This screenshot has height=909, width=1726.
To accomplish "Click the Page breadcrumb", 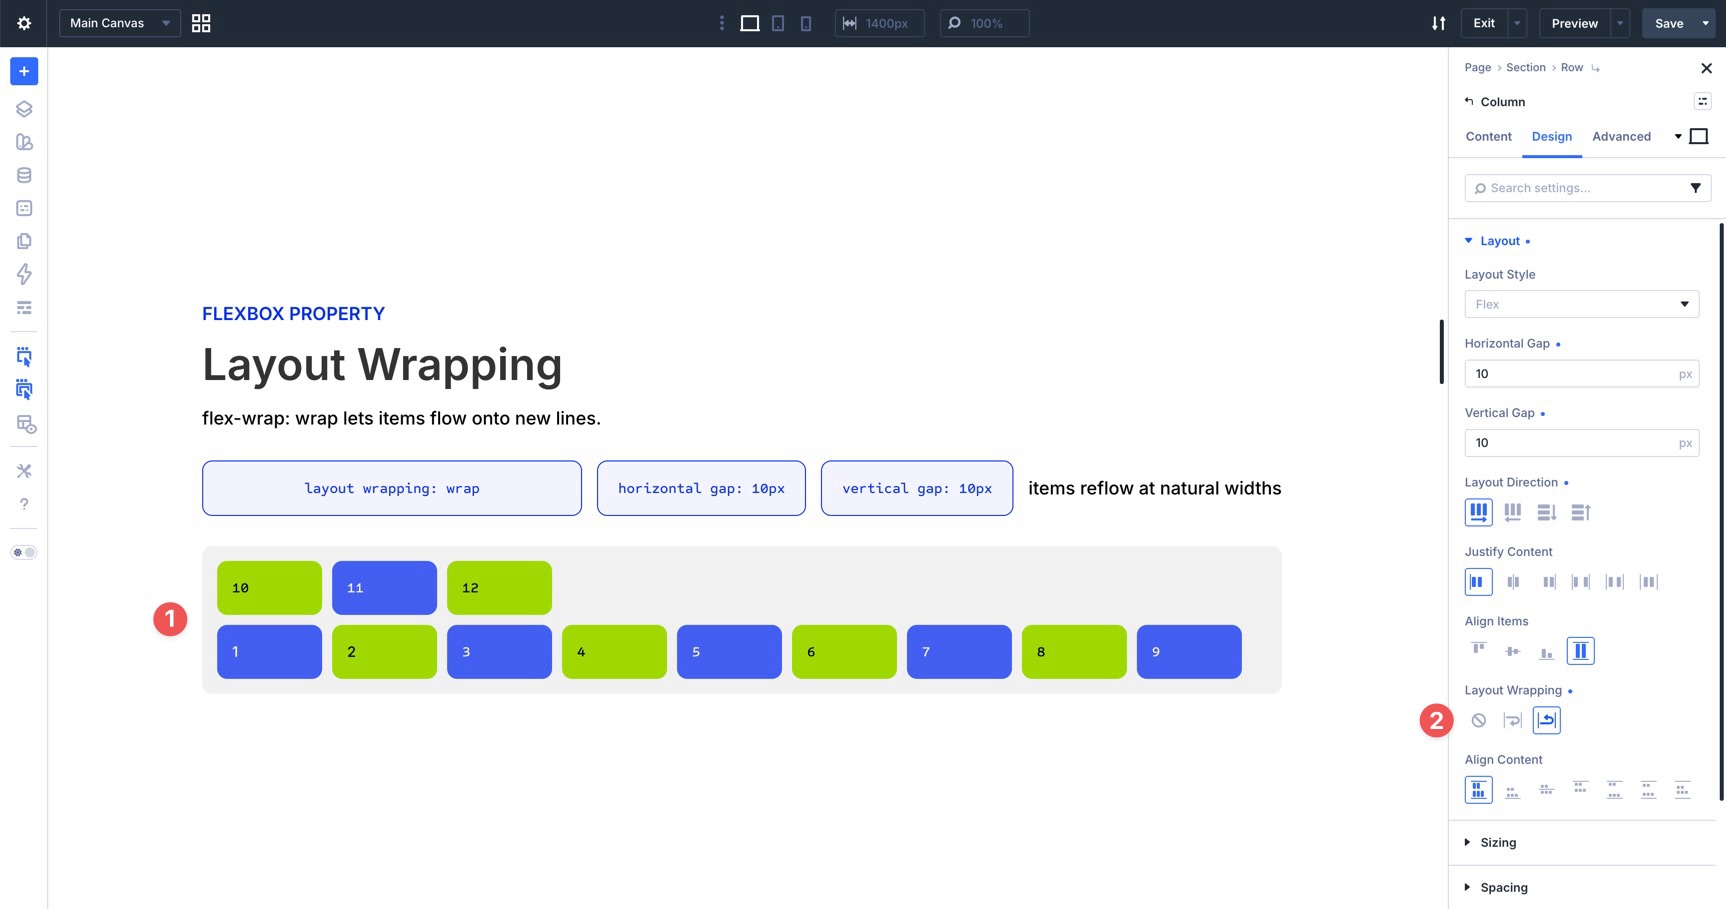I will point(1477,68).
